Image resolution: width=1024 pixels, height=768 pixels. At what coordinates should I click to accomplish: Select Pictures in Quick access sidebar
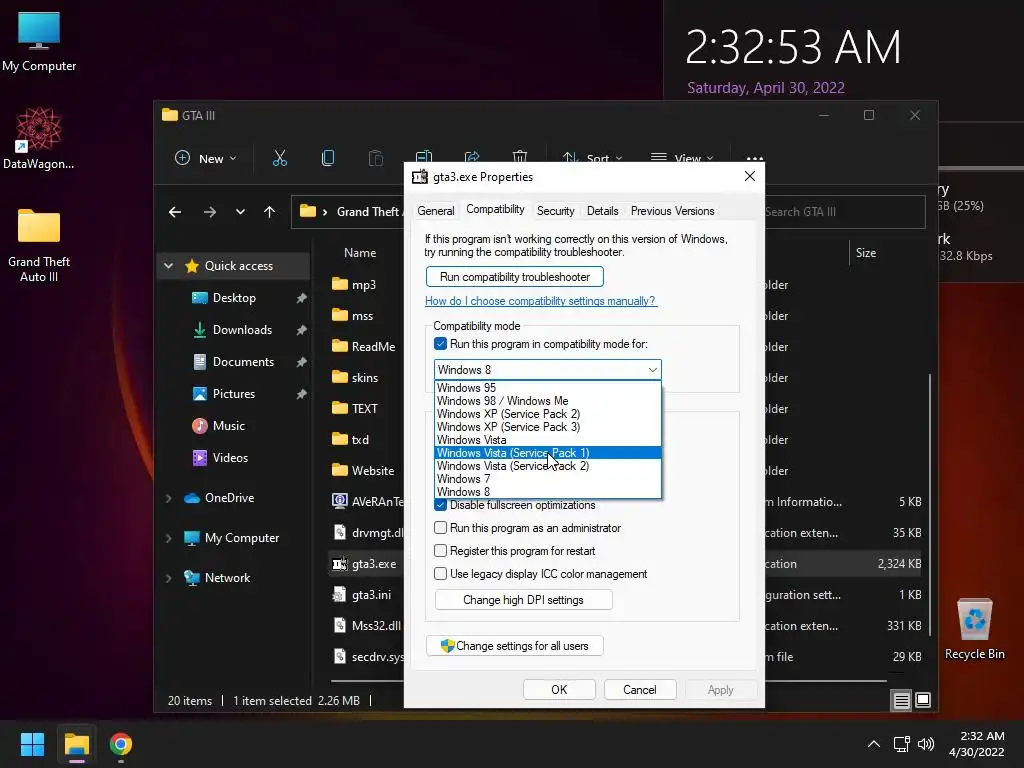coord(233,394)
